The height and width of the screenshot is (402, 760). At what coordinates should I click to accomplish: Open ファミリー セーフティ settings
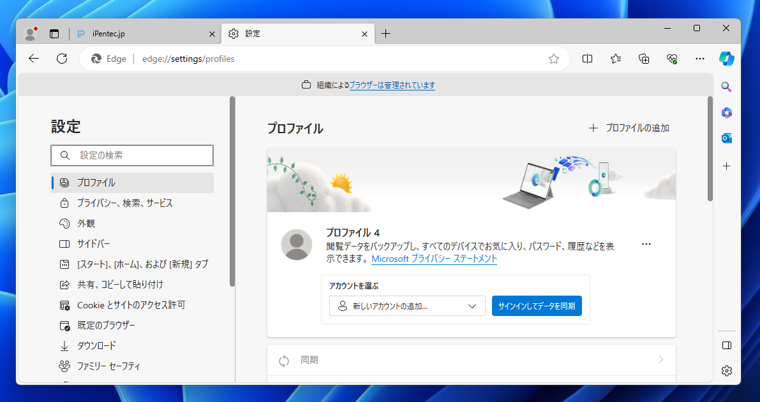[132, 366]
